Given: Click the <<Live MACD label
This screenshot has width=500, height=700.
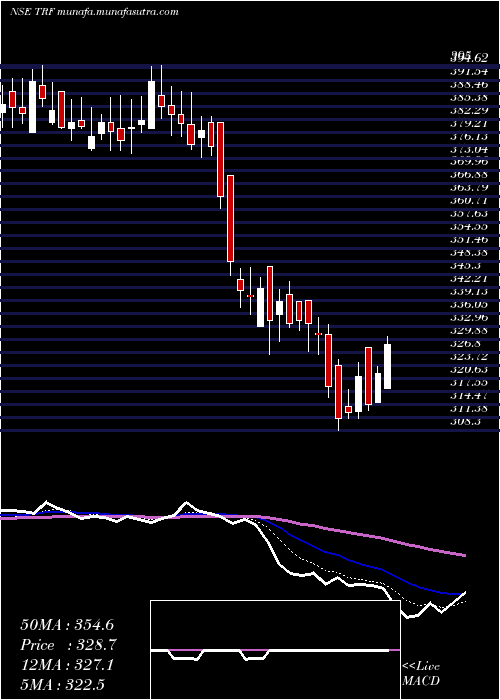Looking at the screenshot, I should tap(421, 674).
